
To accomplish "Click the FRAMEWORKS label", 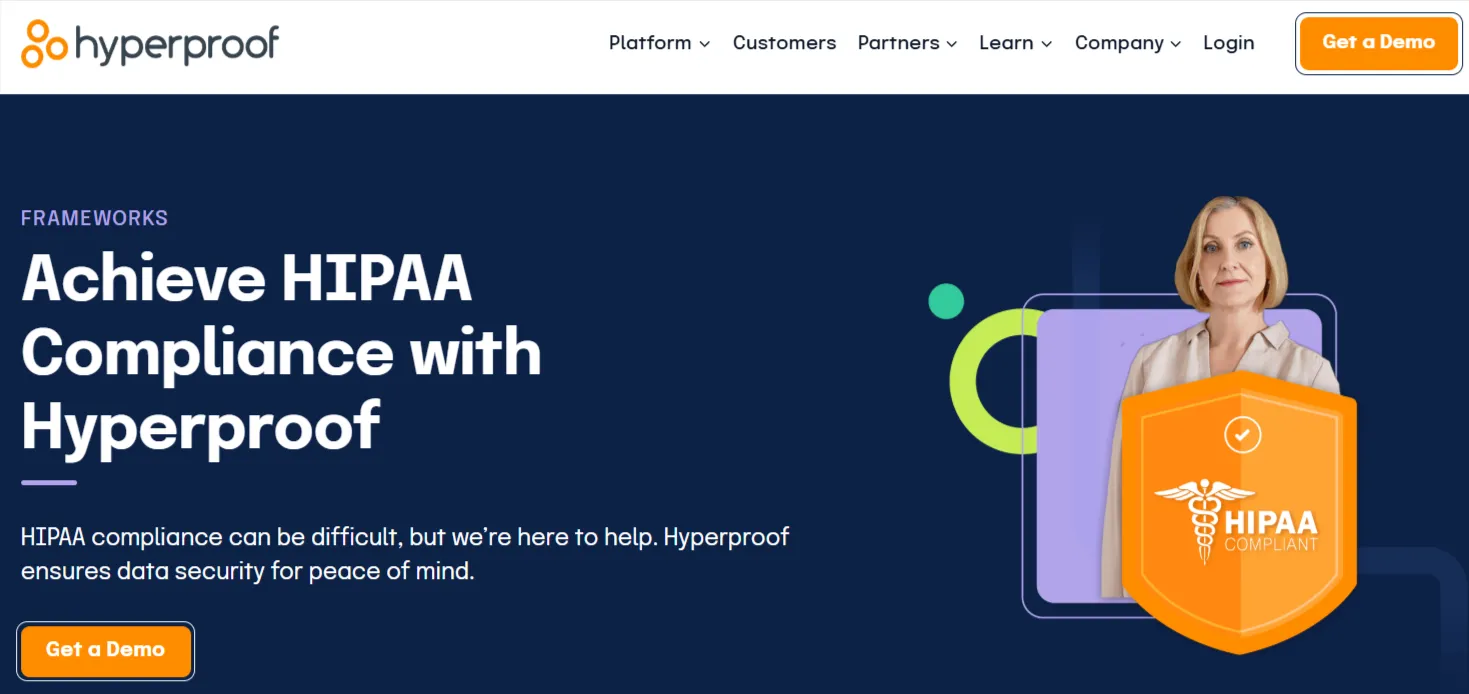I will (94, 218).
